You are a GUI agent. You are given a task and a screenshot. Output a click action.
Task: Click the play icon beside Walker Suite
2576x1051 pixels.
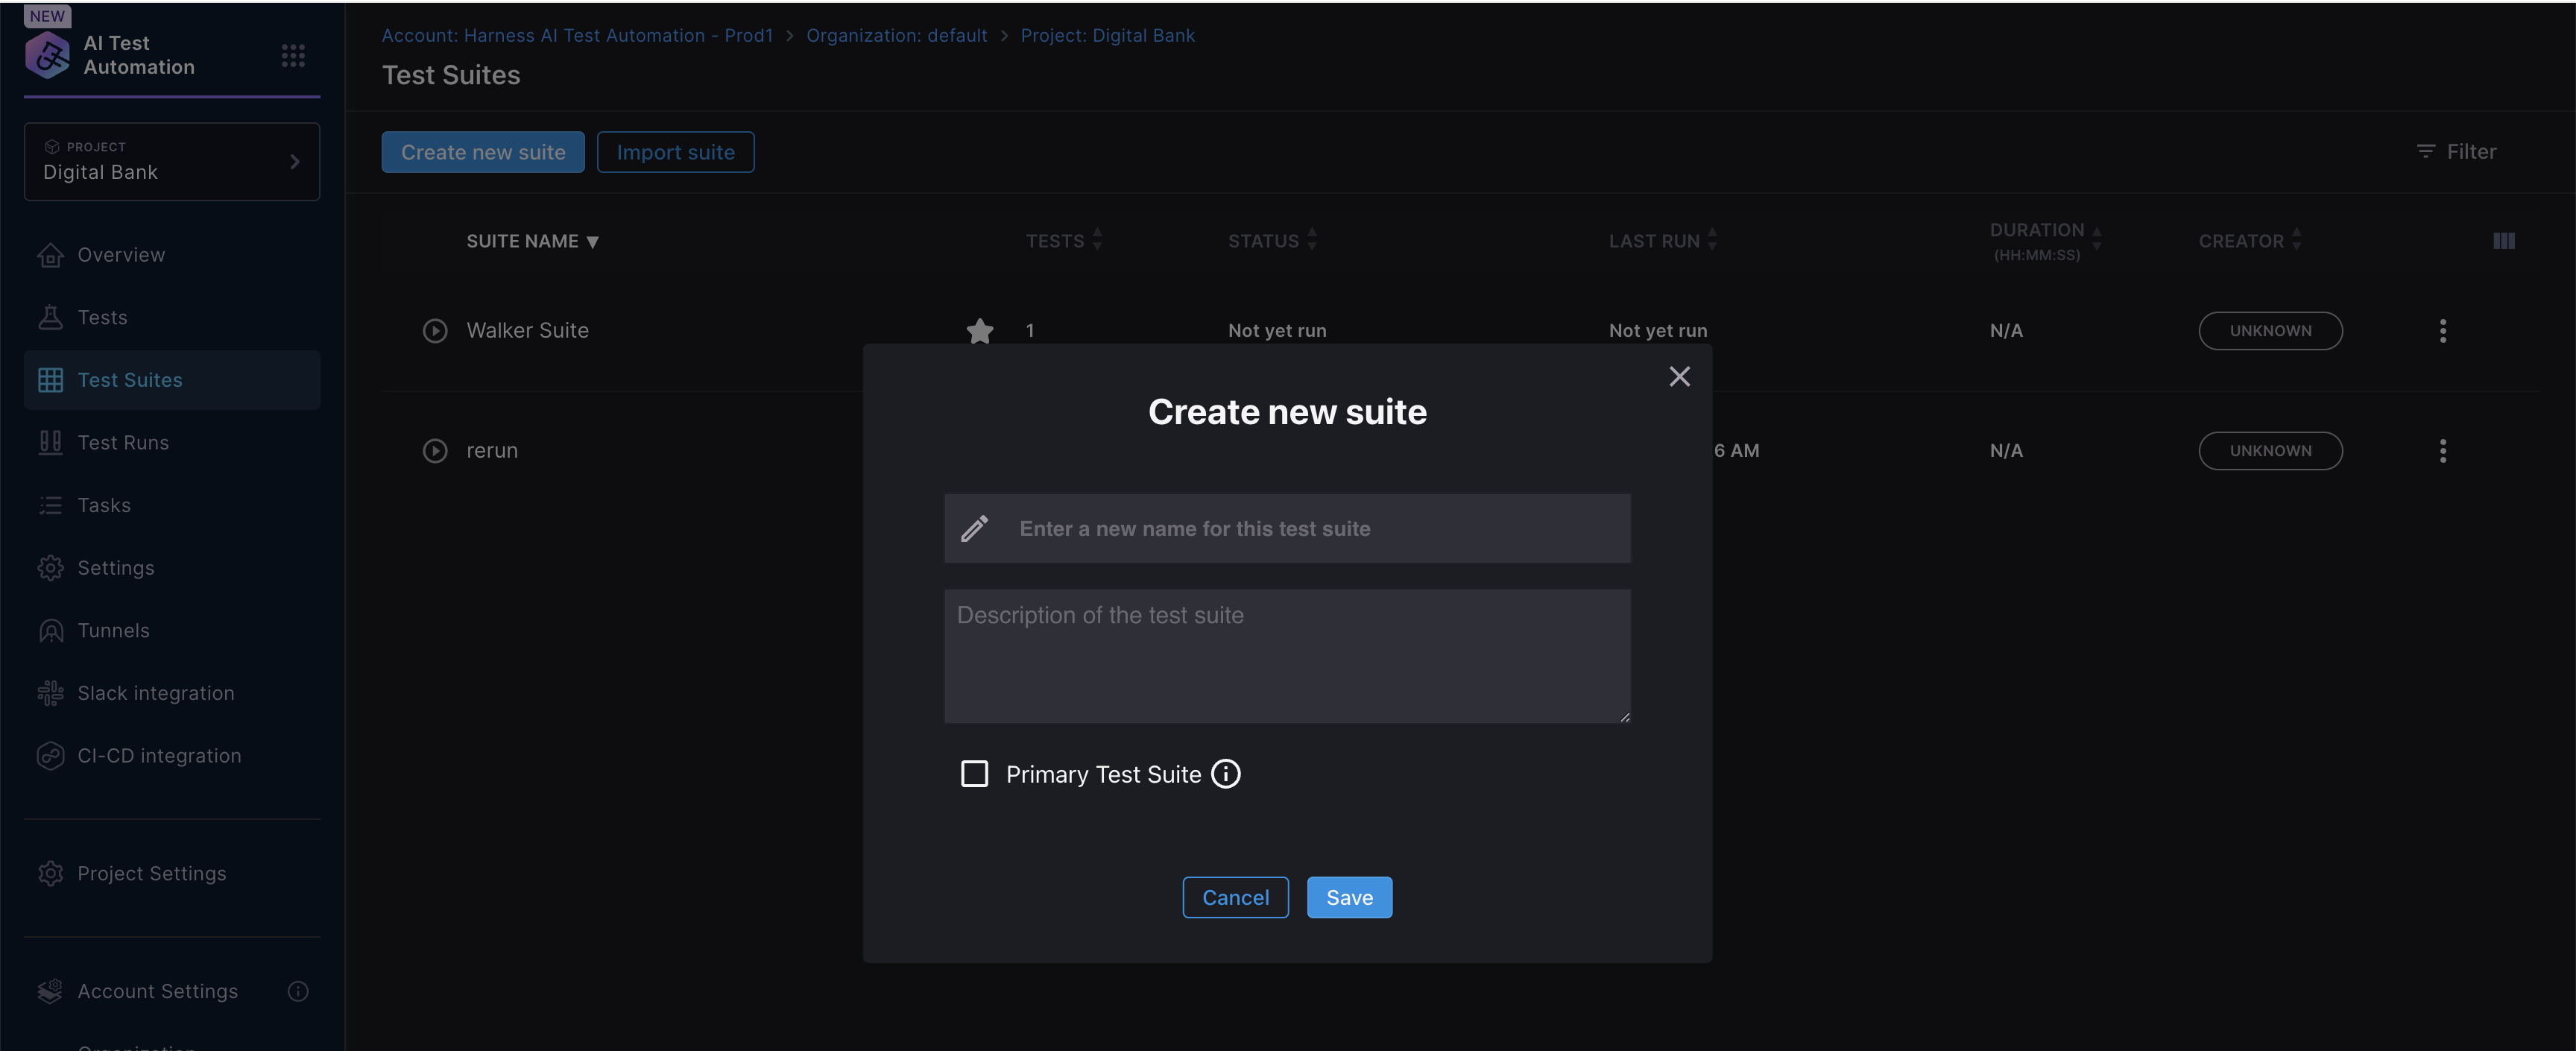(435, 330)
